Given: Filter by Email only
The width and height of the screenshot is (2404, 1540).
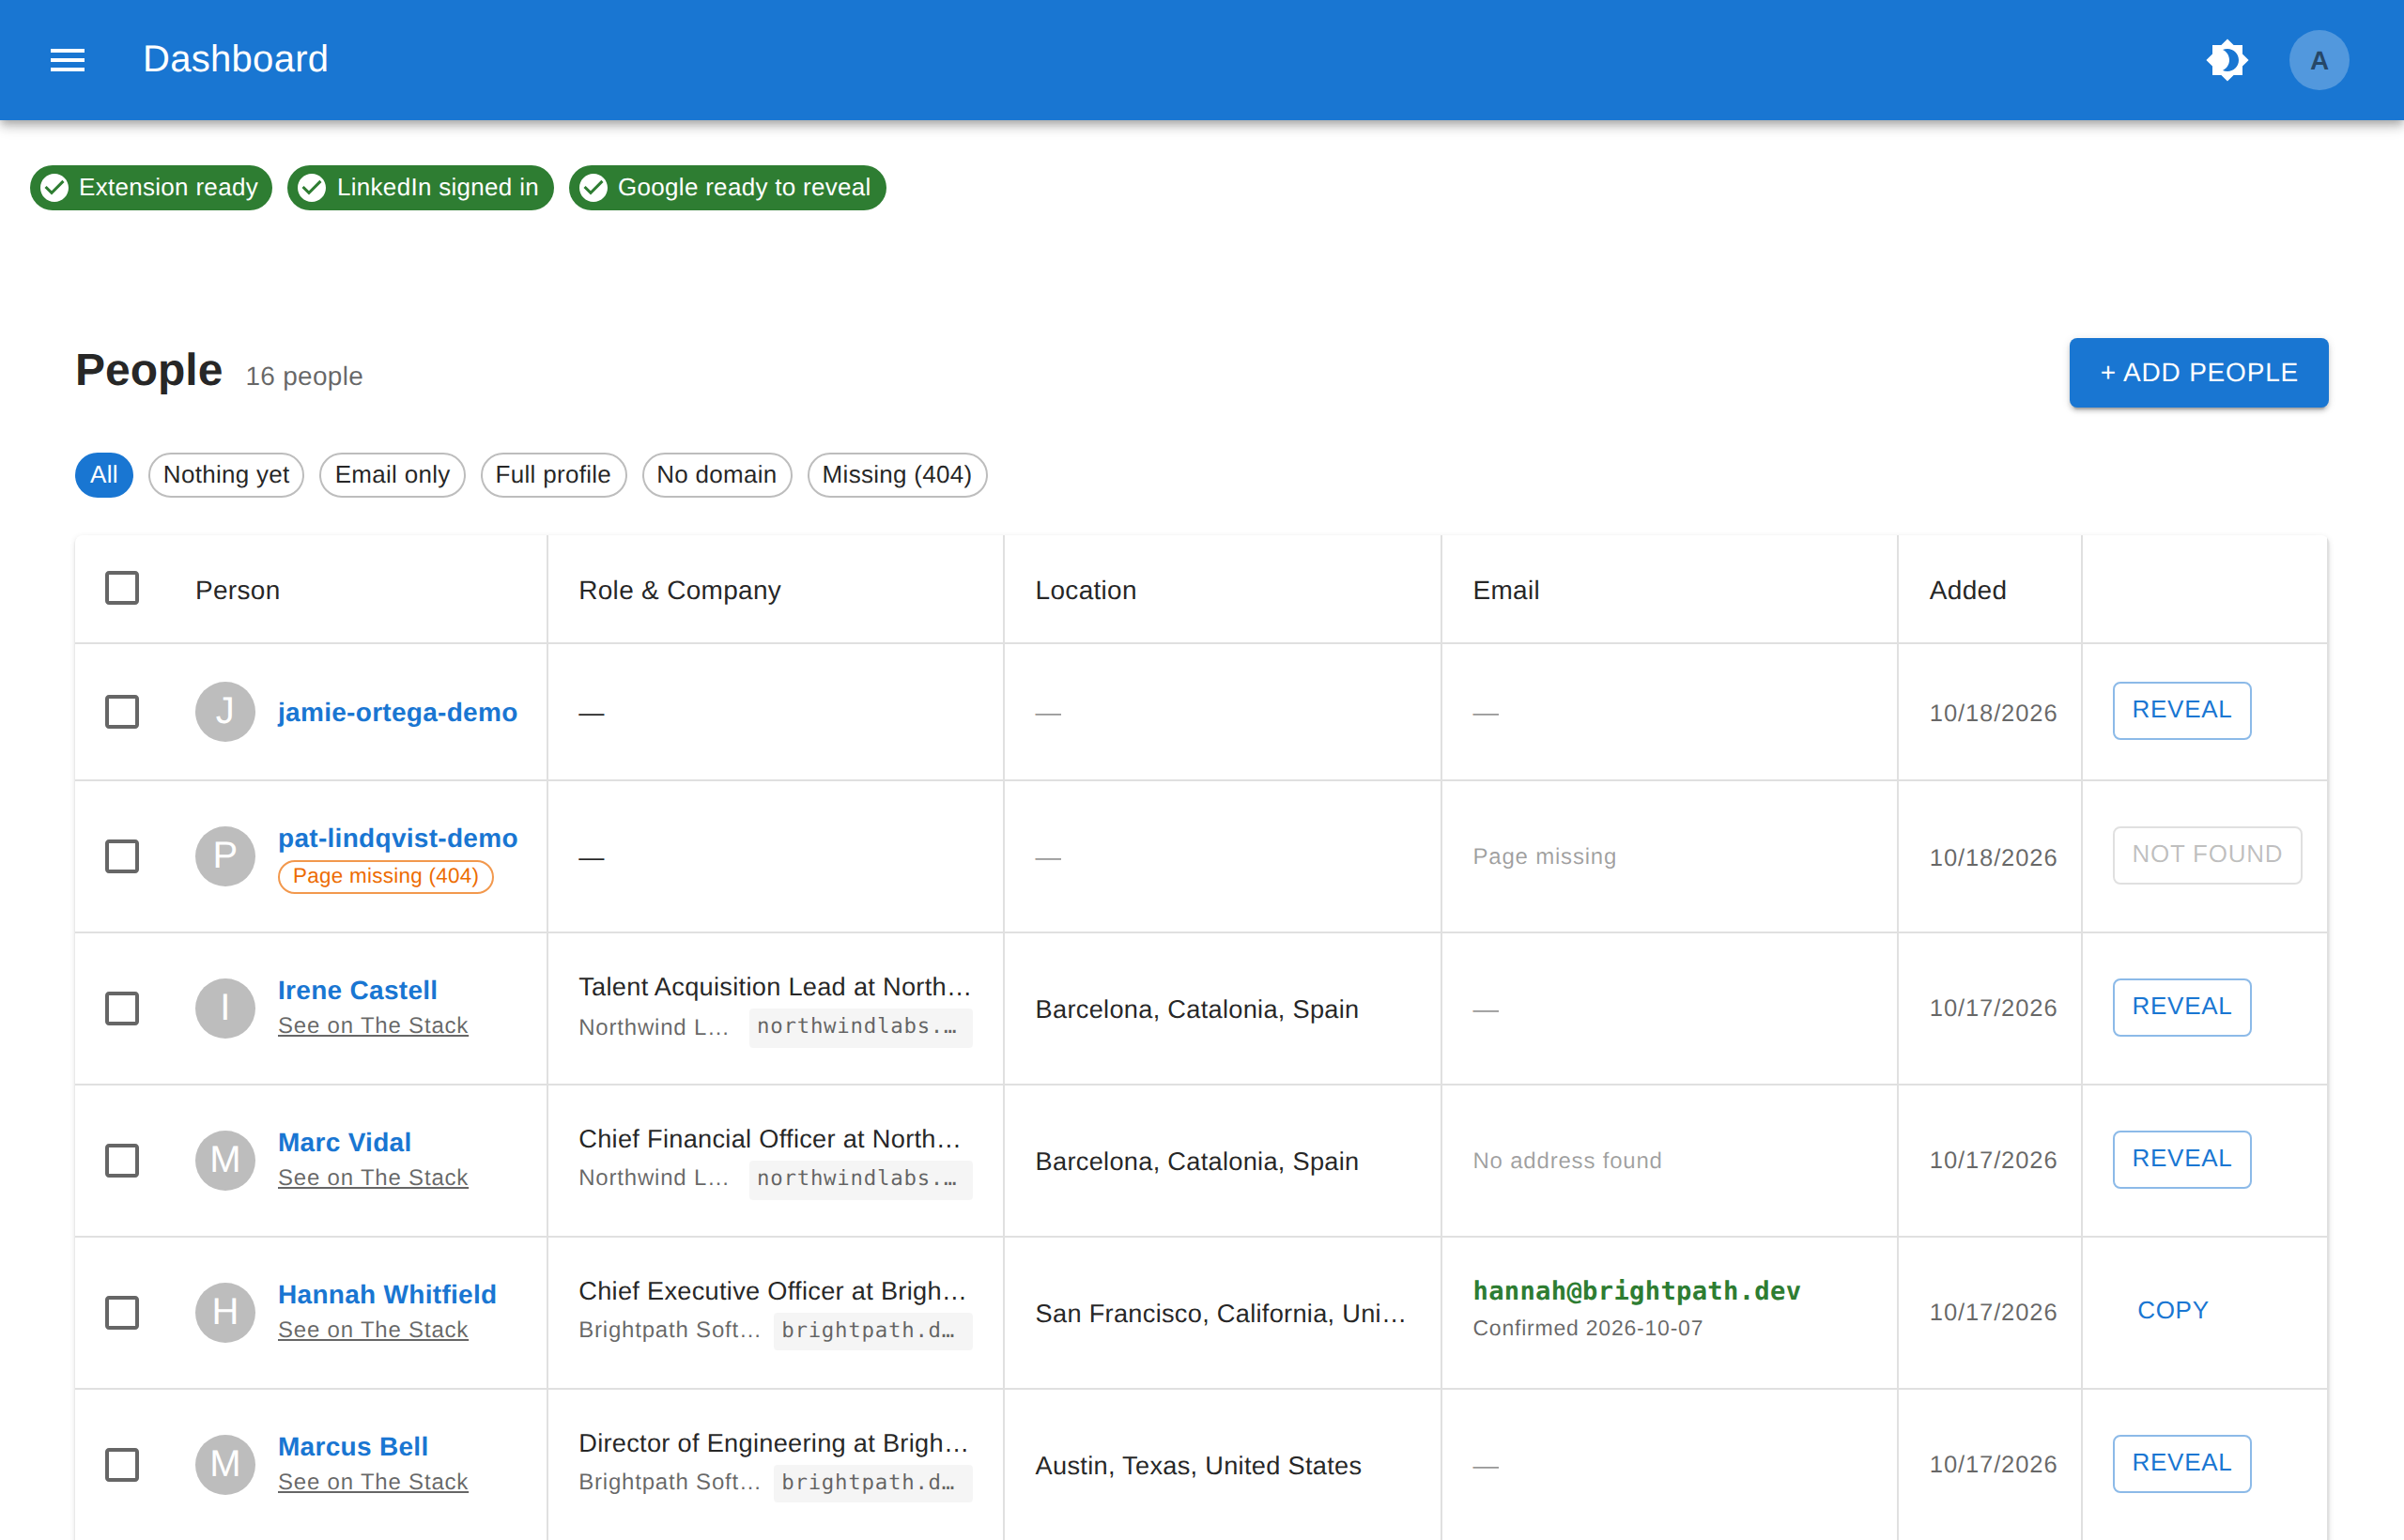Looking at the screenshot, I should coord(392,475).
